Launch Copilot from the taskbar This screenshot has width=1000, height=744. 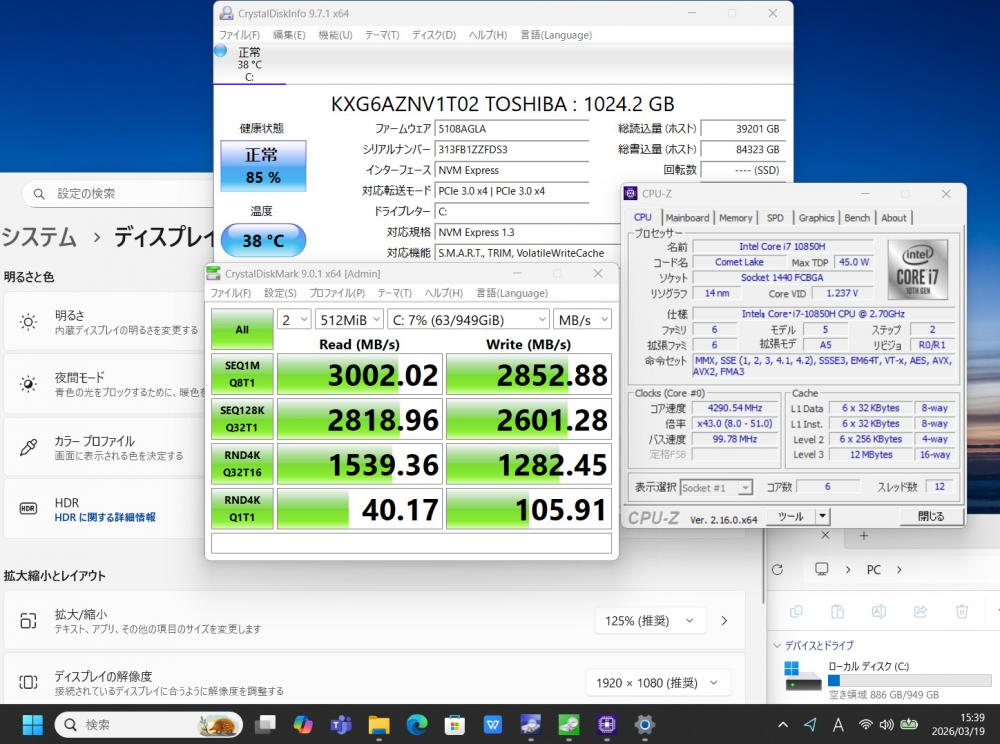click(x=303, y=724)
